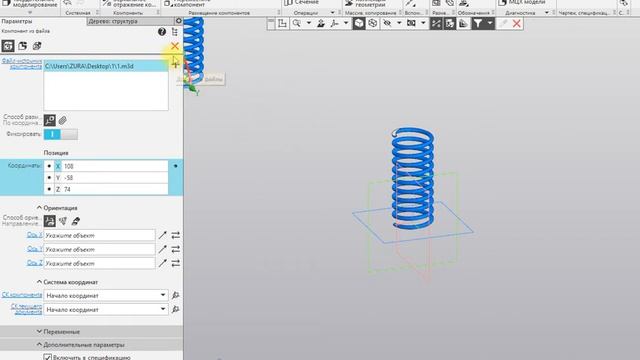This screenshot has height=360, width=640.
Task: Select third mode icon under 'Компонент из файла'
Action: click(x=37, y=46)
